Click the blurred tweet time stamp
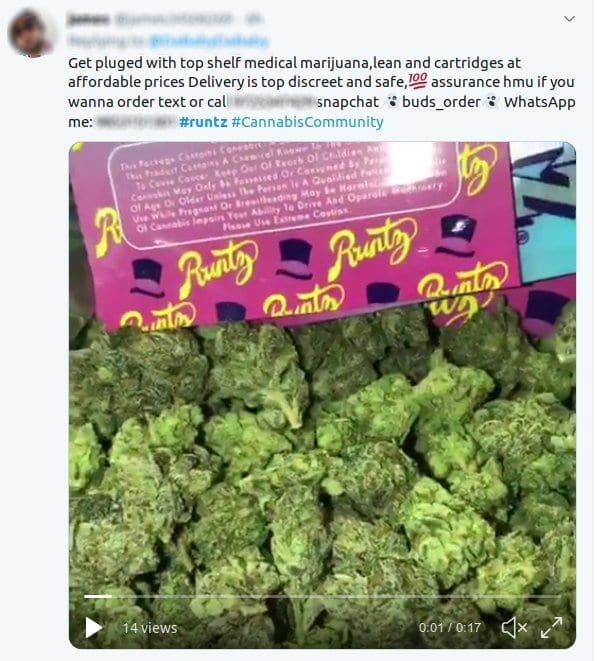This screenshot has height=661, width=597. [x=255, y=19]
